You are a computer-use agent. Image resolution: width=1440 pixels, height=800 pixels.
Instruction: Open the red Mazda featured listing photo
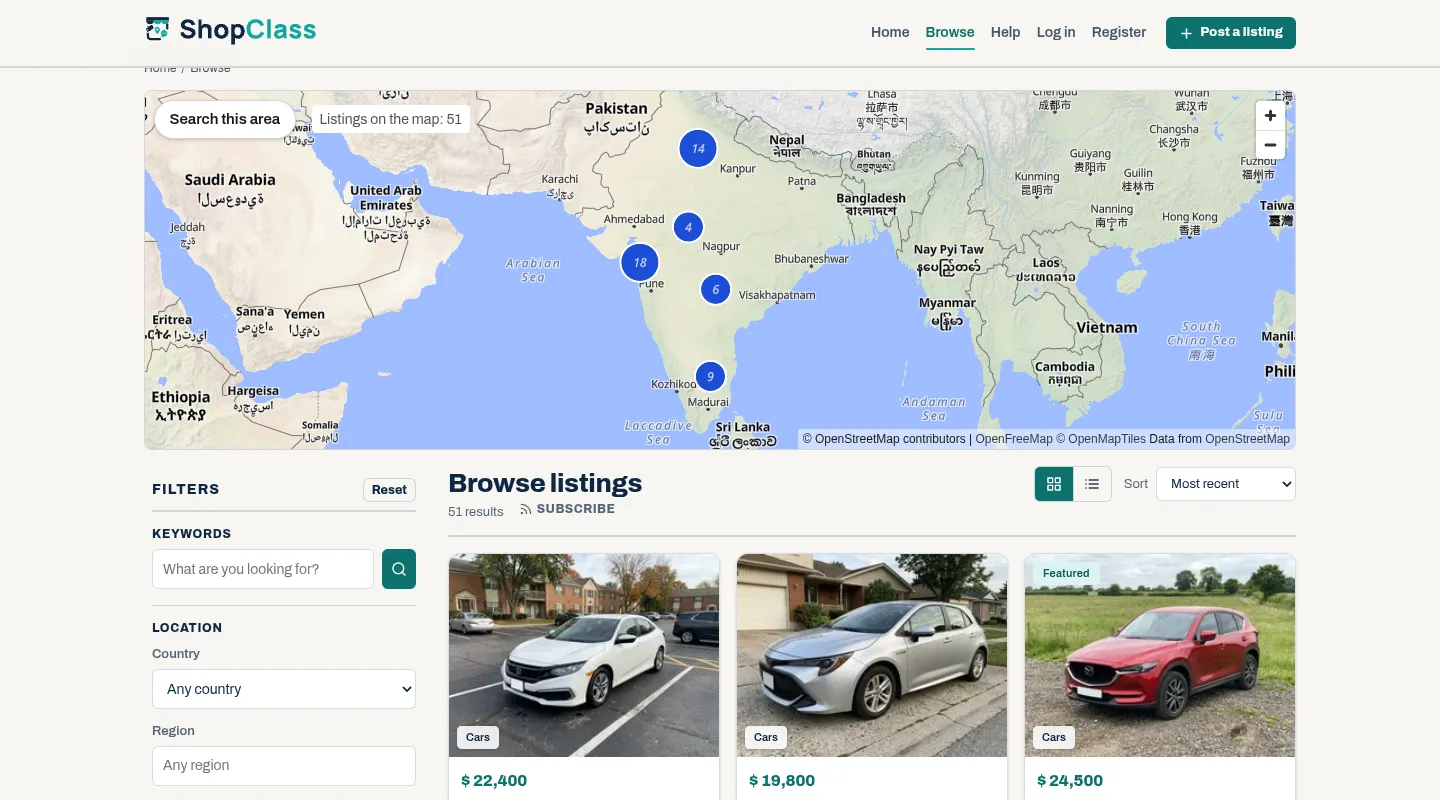click(1160, 655)
